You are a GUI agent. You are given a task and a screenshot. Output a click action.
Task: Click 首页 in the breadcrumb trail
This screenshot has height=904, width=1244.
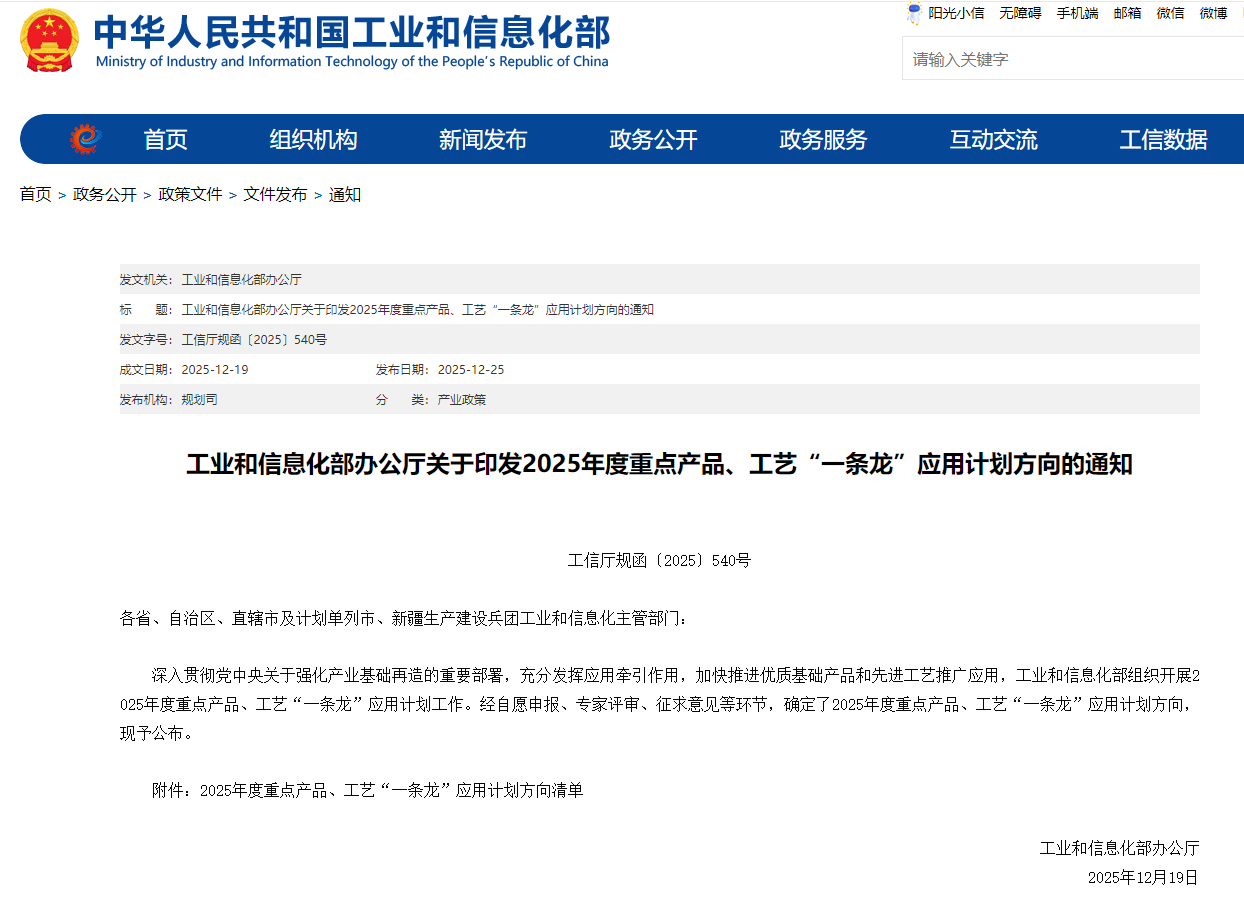coord(35,194)
